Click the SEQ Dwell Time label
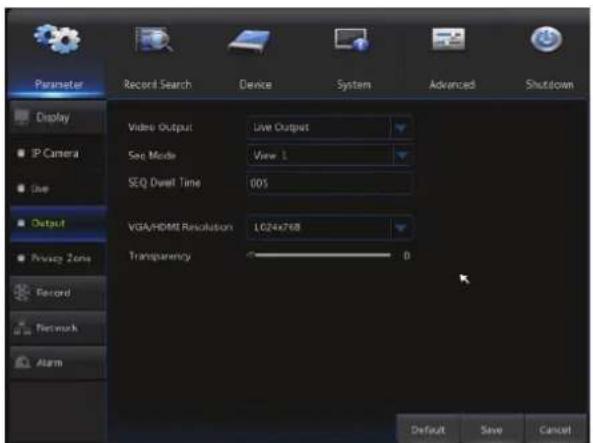The height and width of the screenshot is (443, 593). [165, 183]
